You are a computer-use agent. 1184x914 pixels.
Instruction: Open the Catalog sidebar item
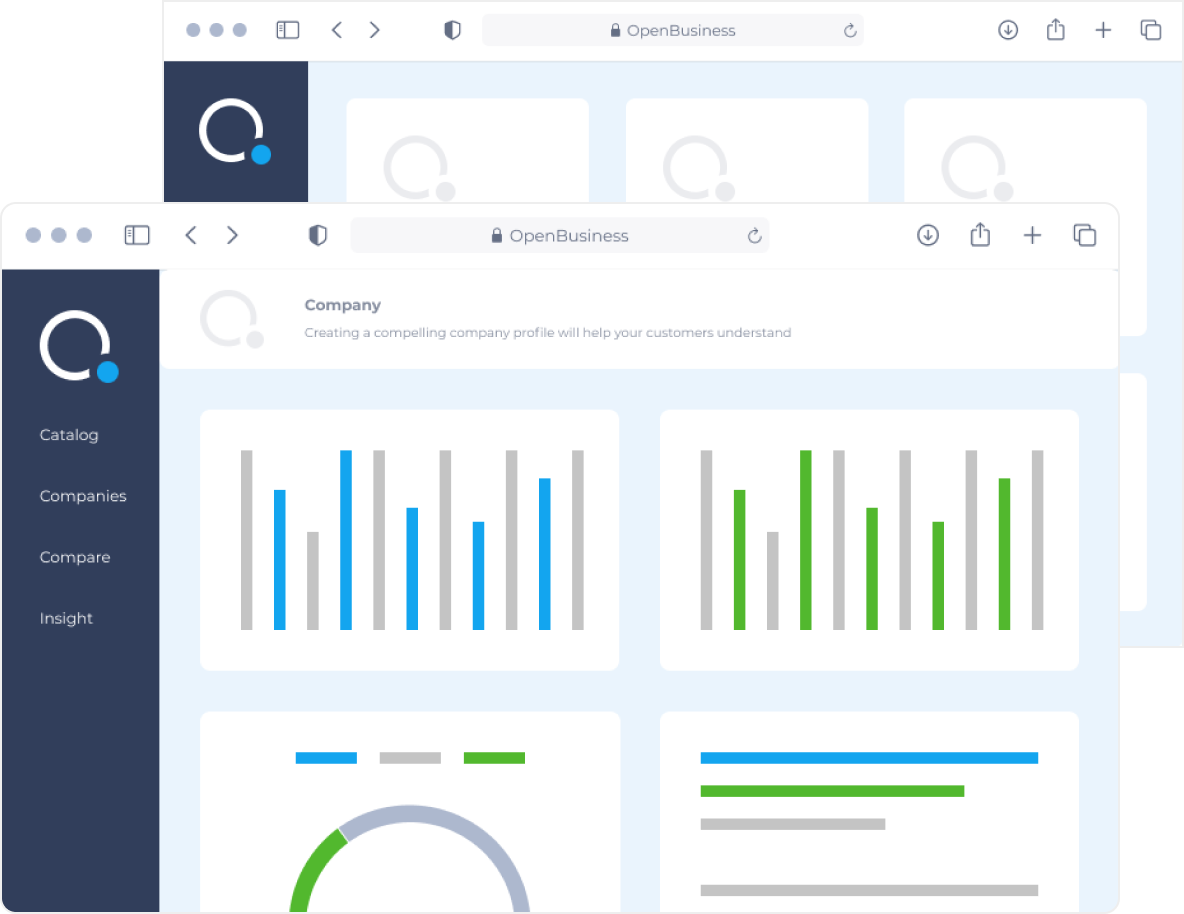point(69,435)
